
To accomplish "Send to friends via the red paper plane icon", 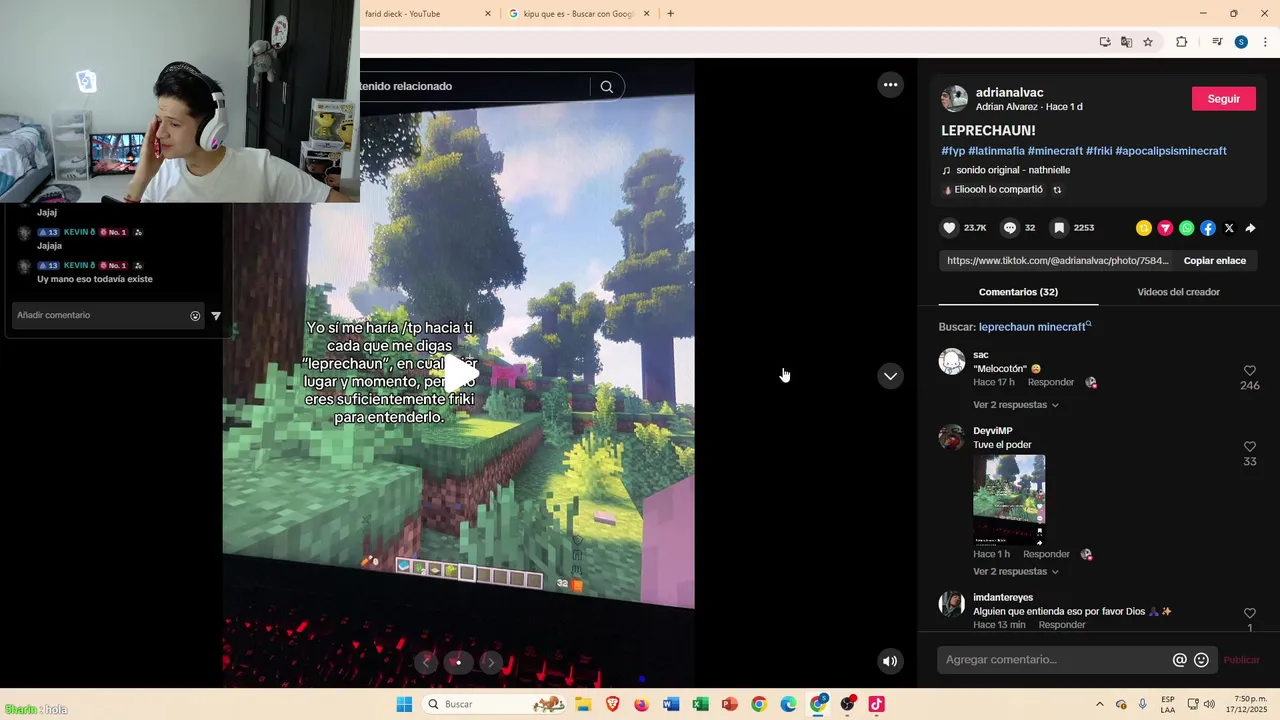I will click(x=1165, y=228).
